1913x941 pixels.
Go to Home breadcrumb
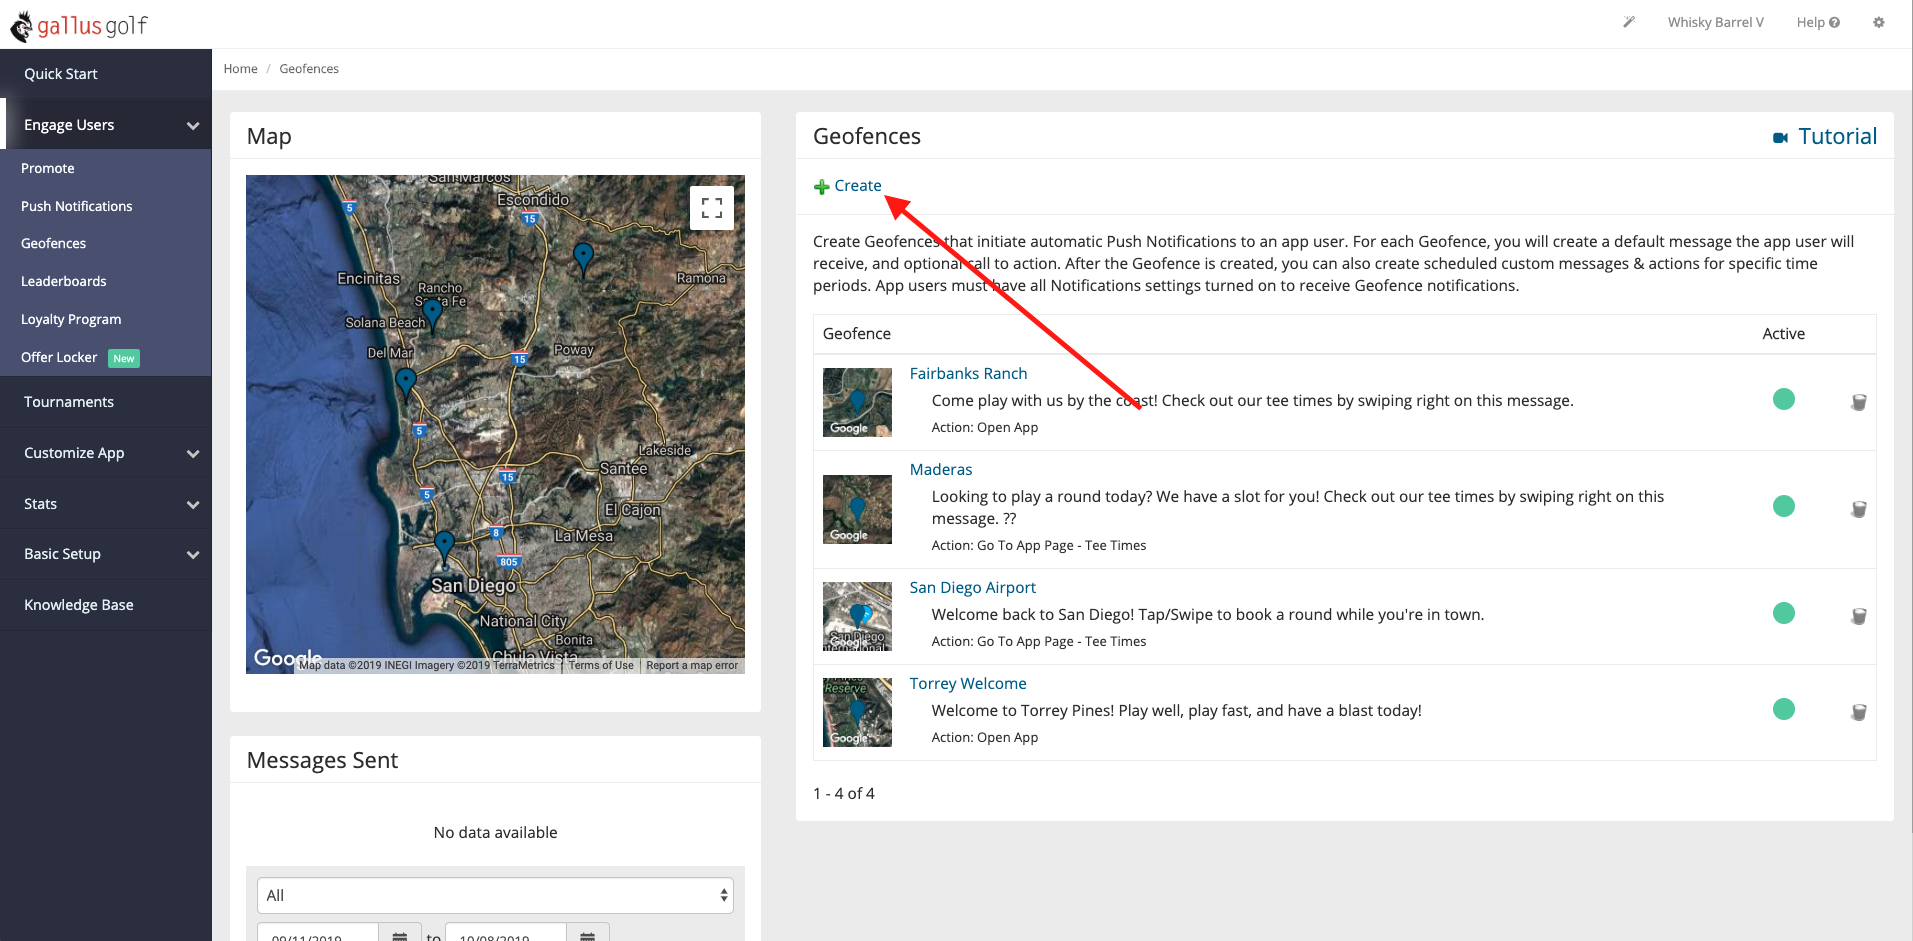241,69
